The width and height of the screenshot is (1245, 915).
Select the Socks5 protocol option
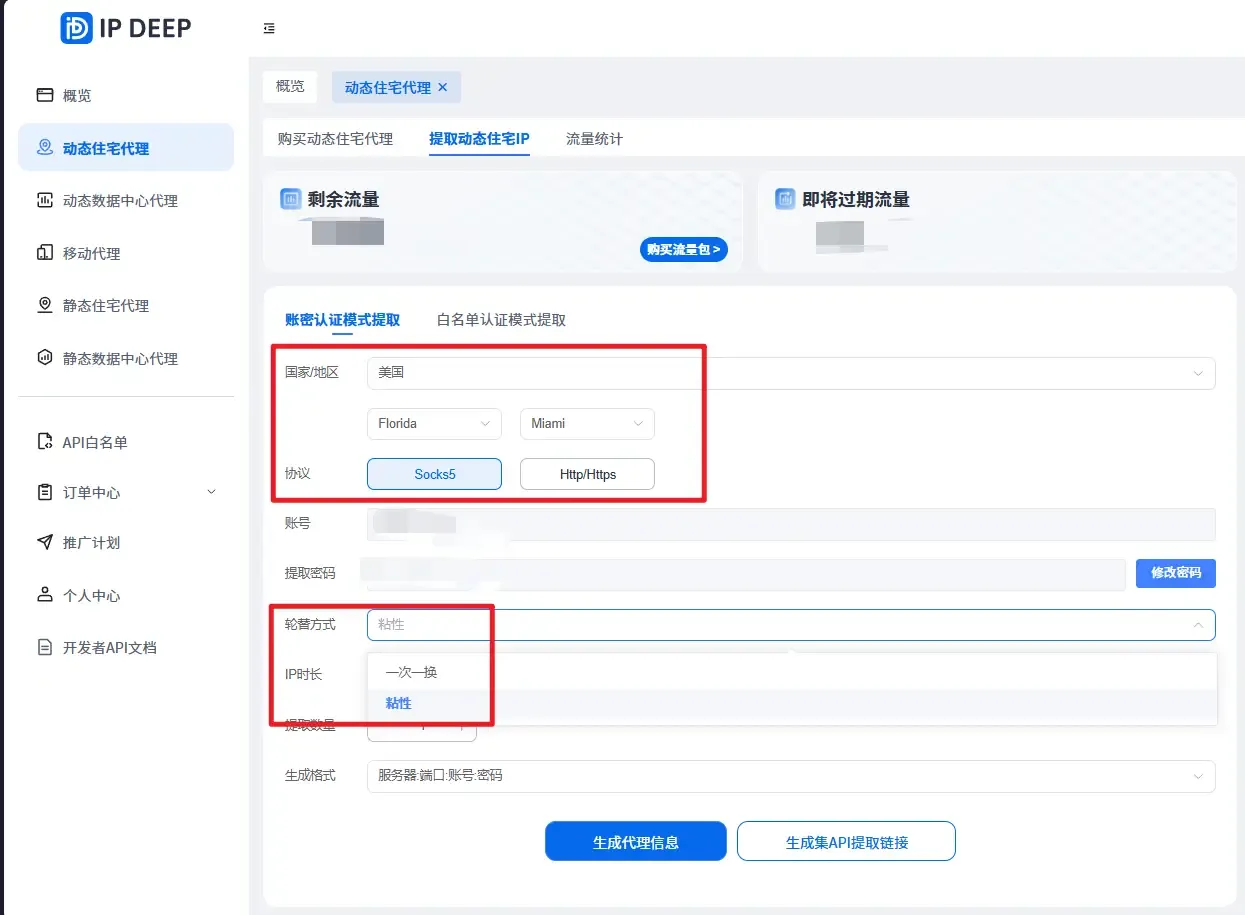coord(434,473)
